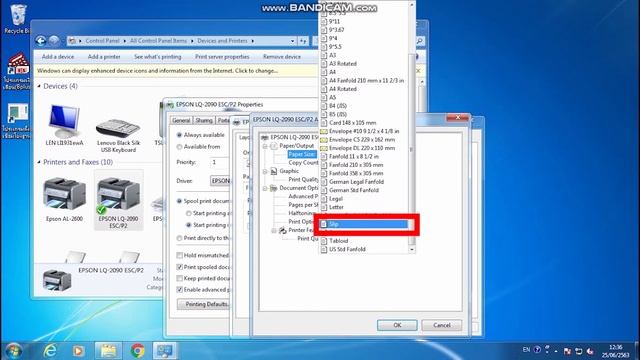
Task: Click Control Panel in the address breadcrumb
Action: tap(102, 41)
